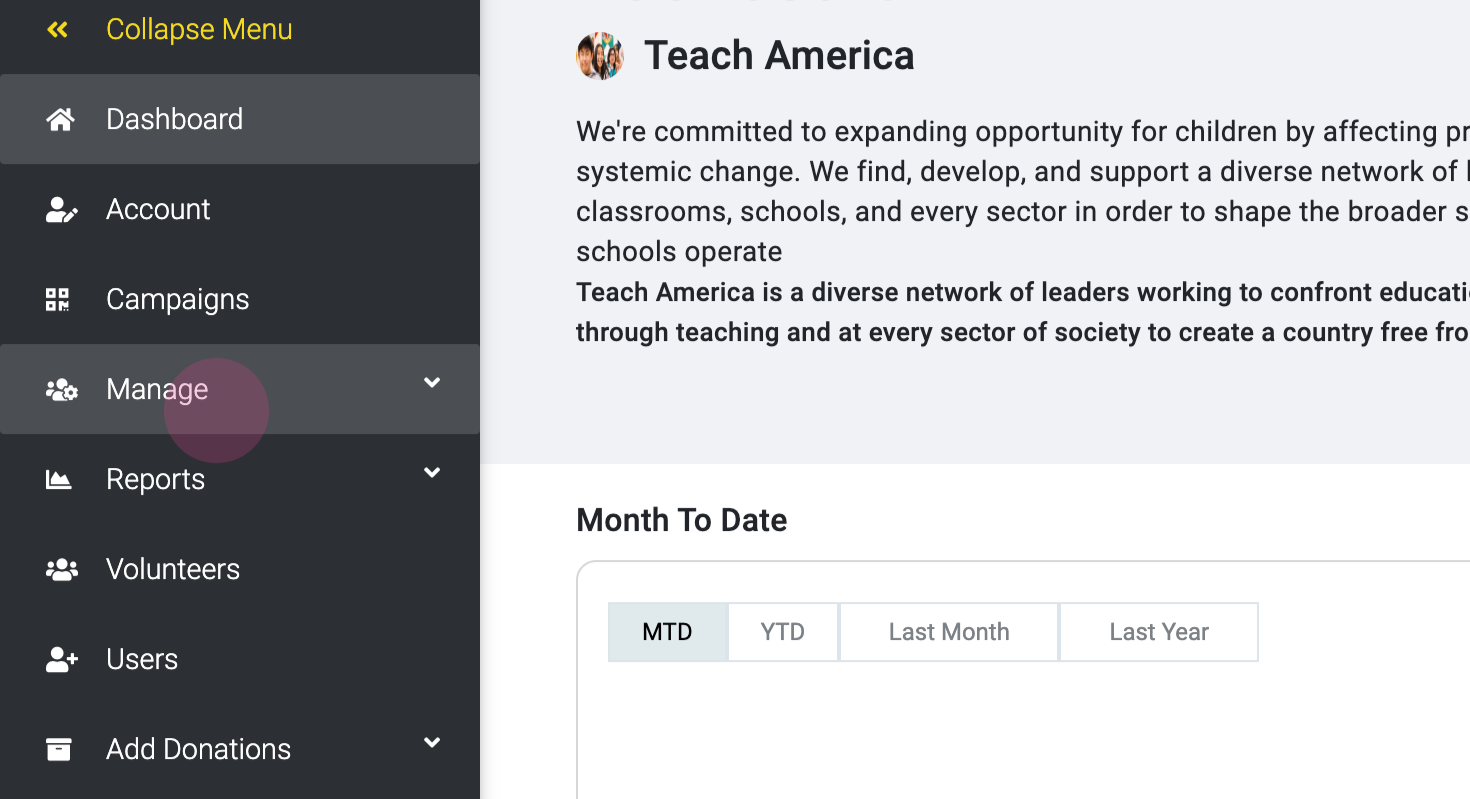Viewport: 1470px width, 799px height.
Task: Click the Add Donations box icon
Action: pos(59,749)
